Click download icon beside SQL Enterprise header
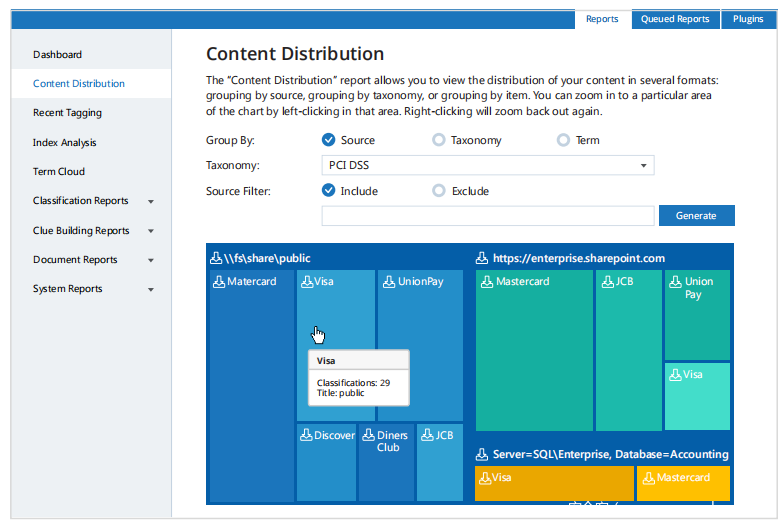This screenshot has height=527, width=784. click(482, 454)
